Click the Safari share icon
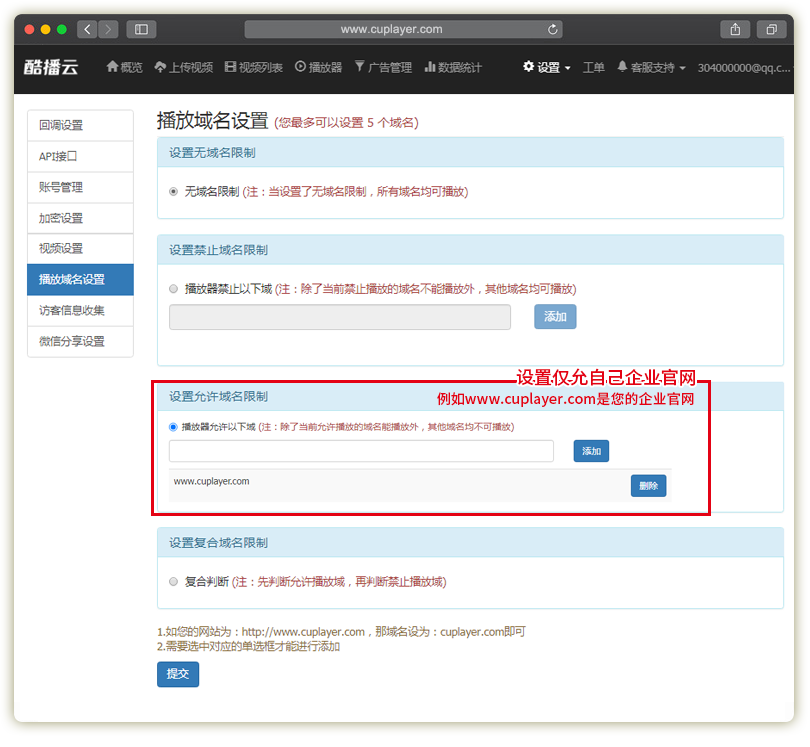Image resolution: width=810 pixels, height=747 pixels. 735,30
